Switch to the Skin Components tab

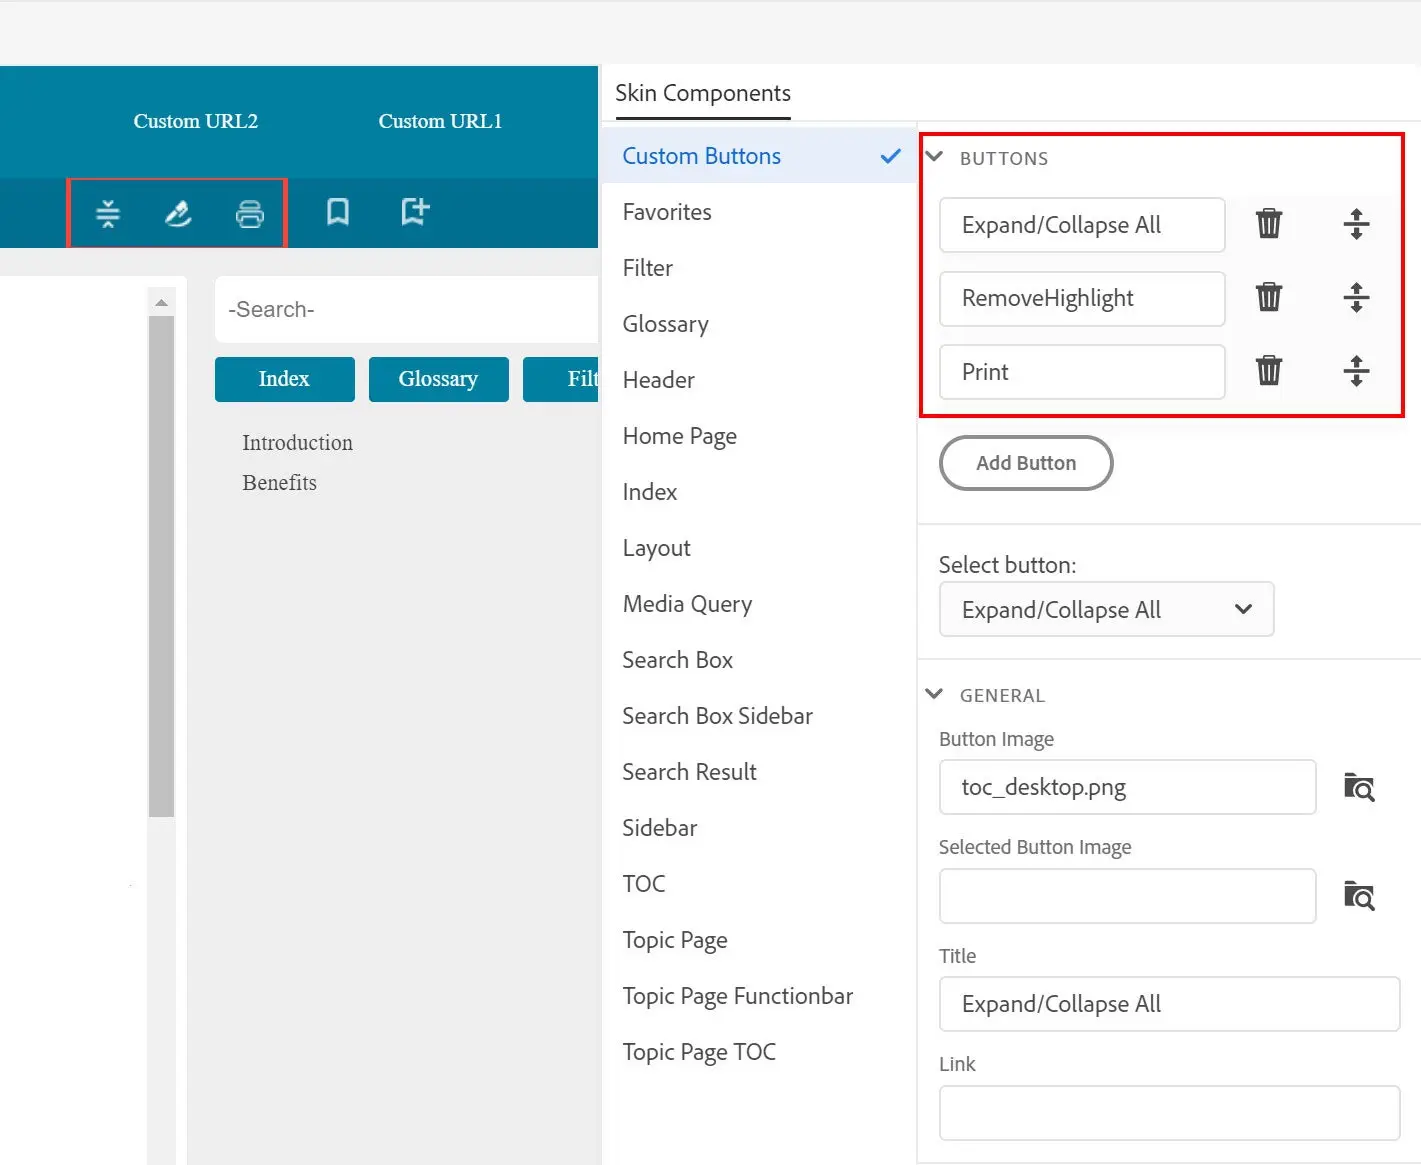tap(702, 92)
